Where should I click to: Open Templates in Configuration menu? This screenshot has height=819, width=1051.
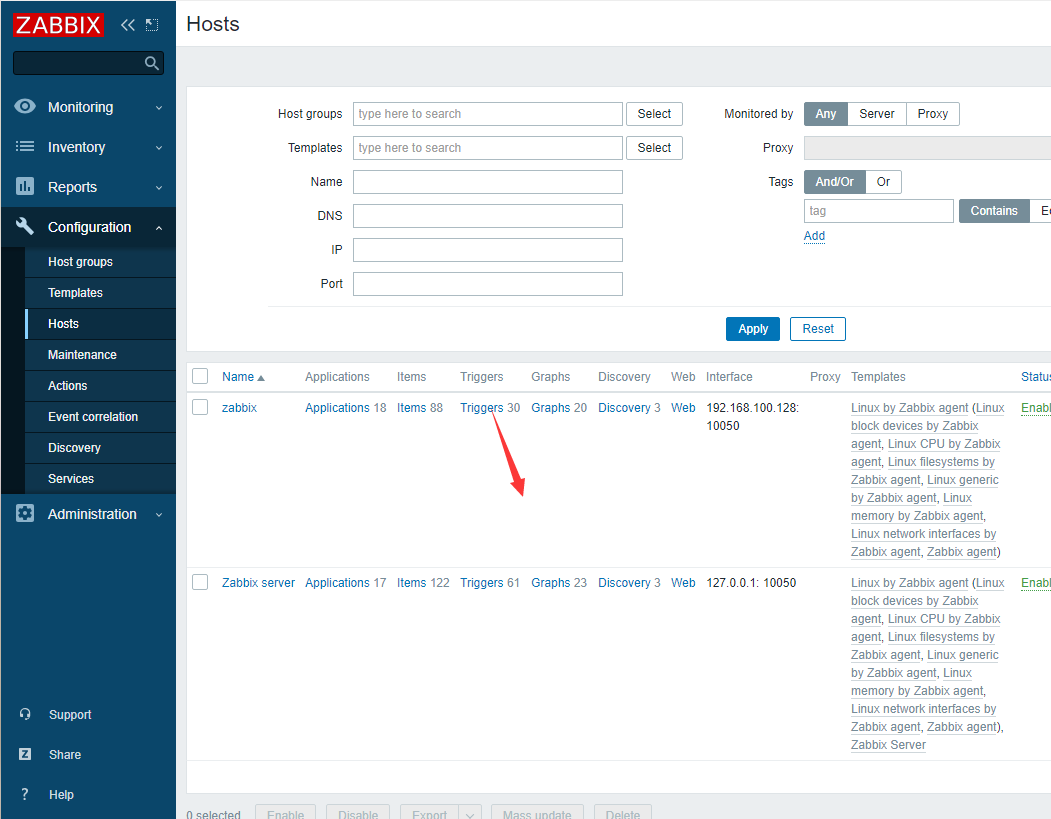click(x=101, y=293)
